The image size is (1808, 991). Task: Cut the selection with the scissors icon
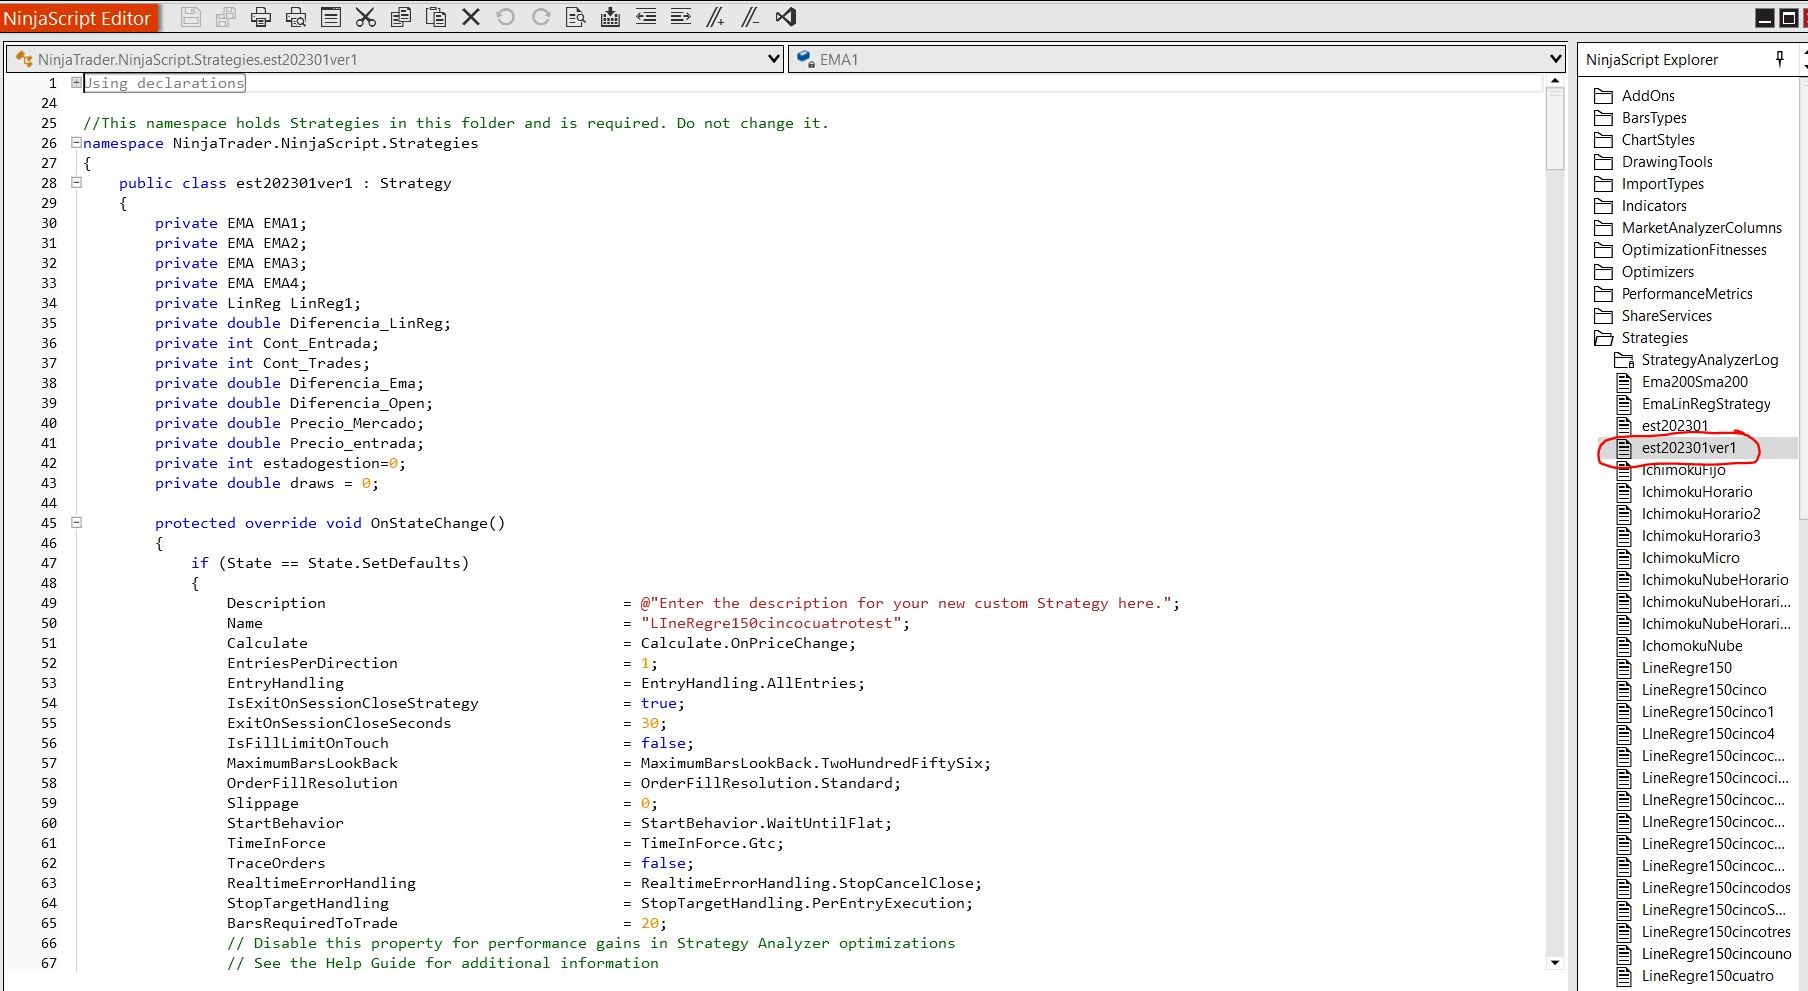(x=366, y=17)
